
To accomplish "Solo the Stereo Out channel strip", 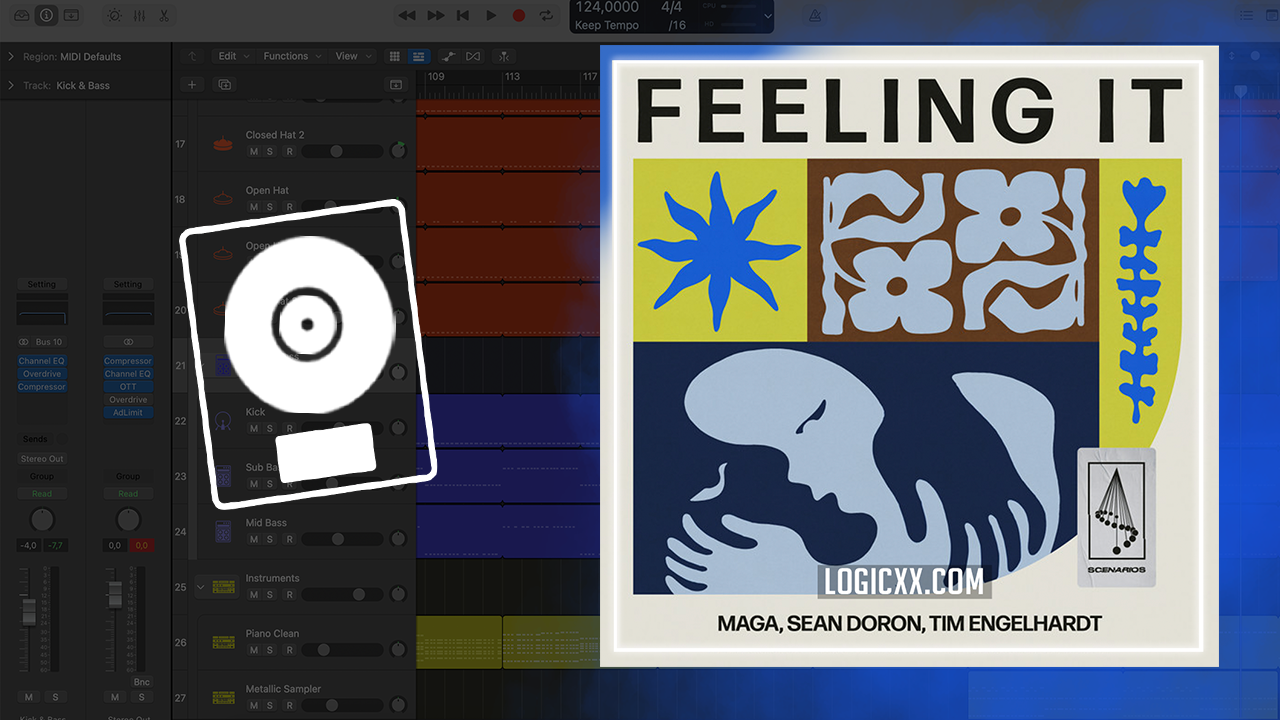I will click(141, 697).
